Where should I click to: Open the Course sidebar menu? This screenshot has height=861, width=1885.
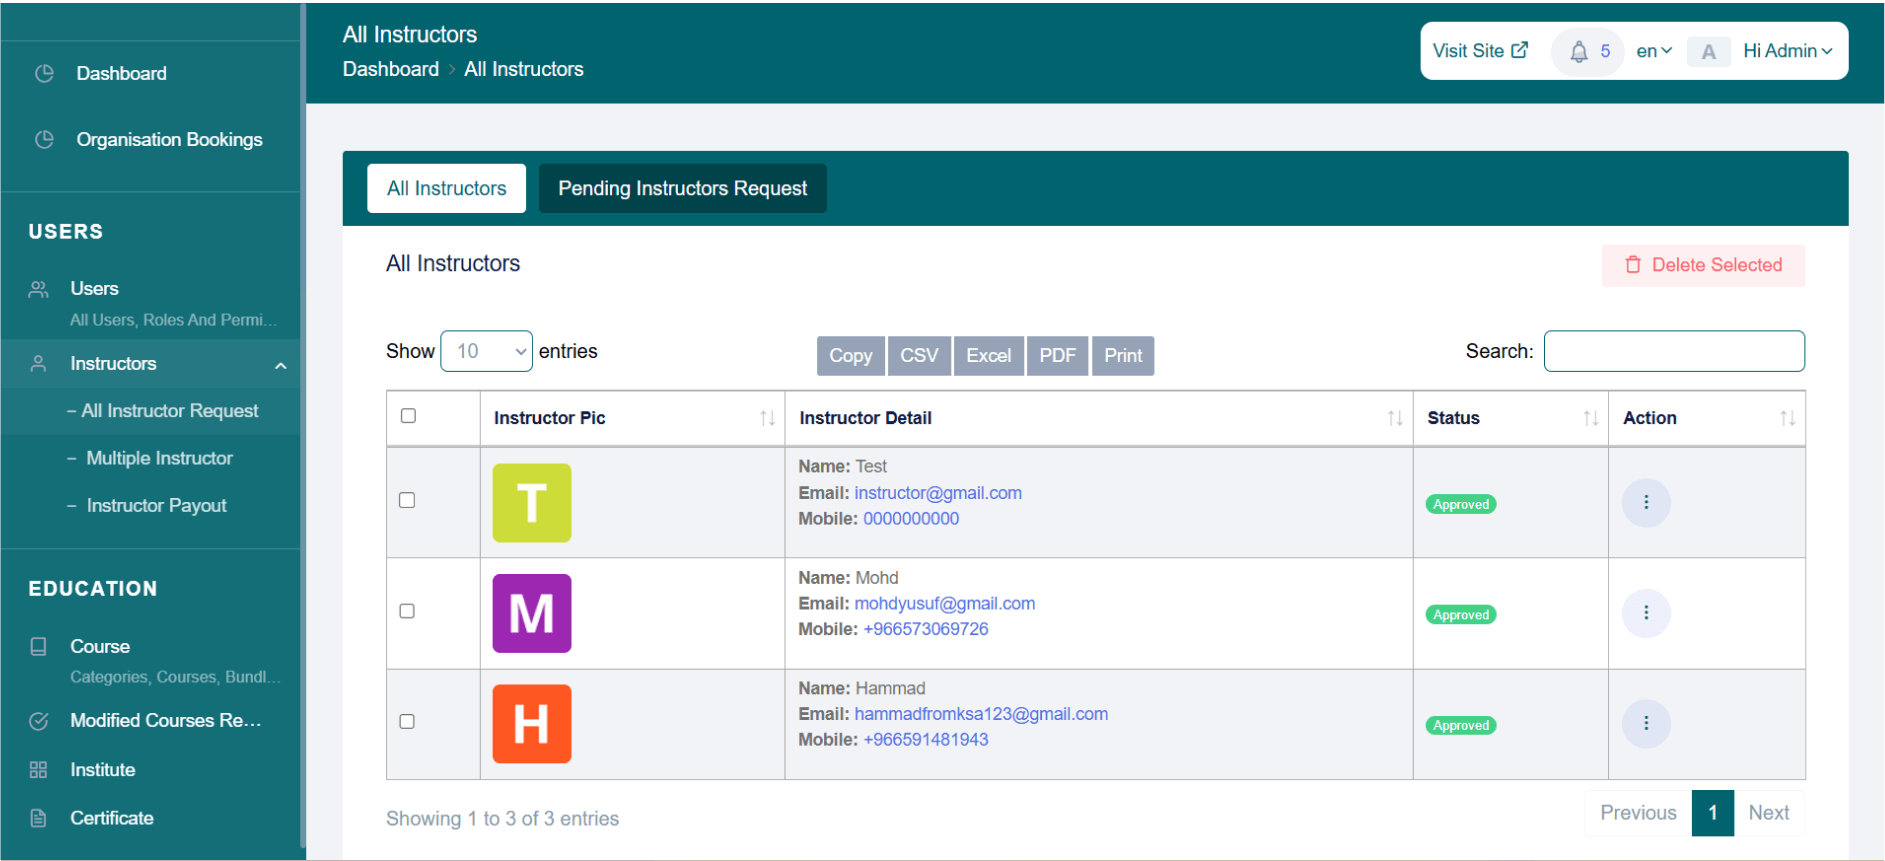tap(100, 646)
